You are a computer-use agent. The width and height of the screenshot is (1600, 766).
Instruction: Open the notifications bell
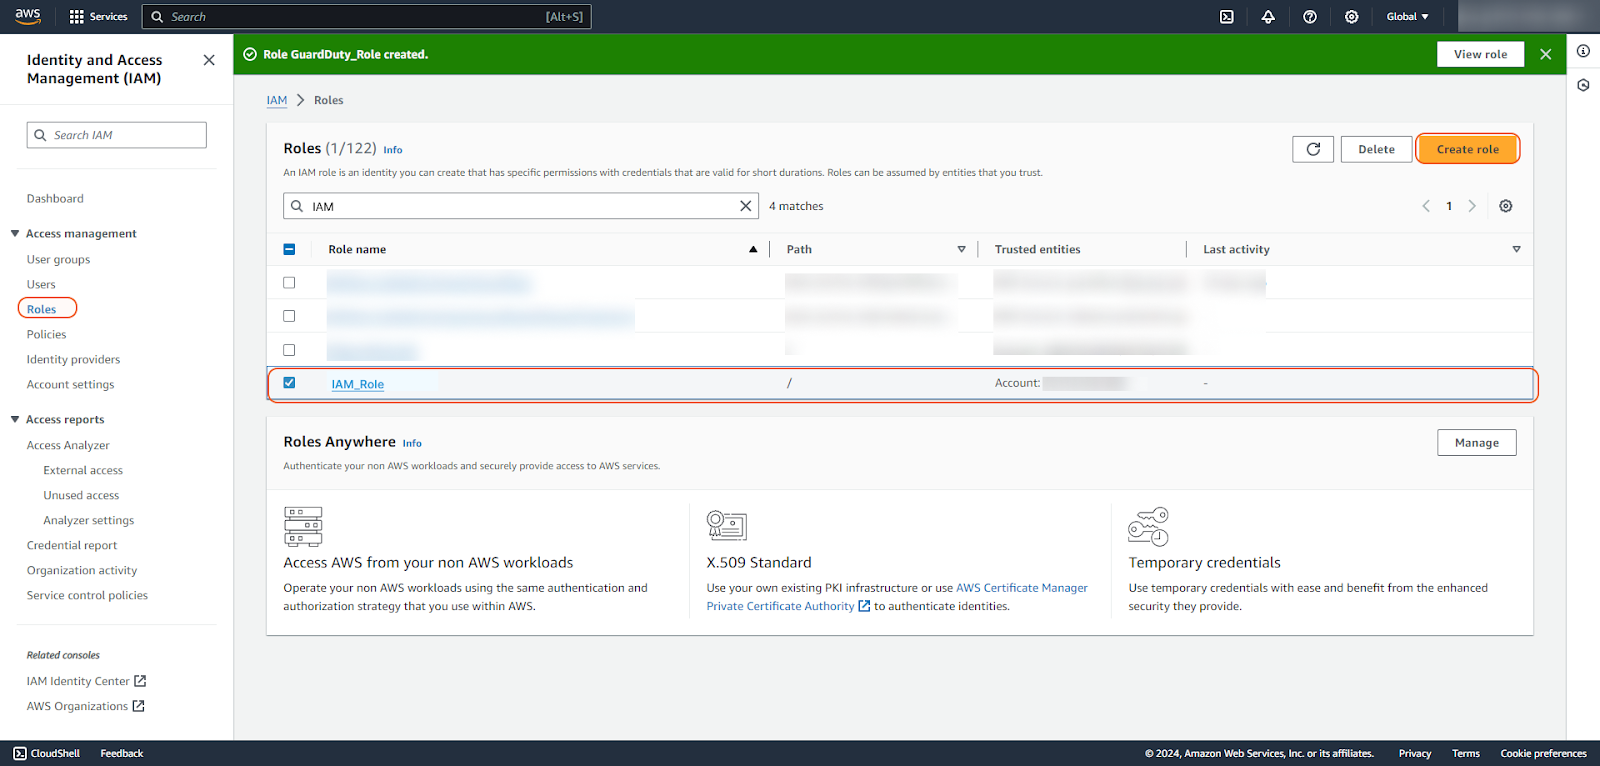coord(1268,17)
